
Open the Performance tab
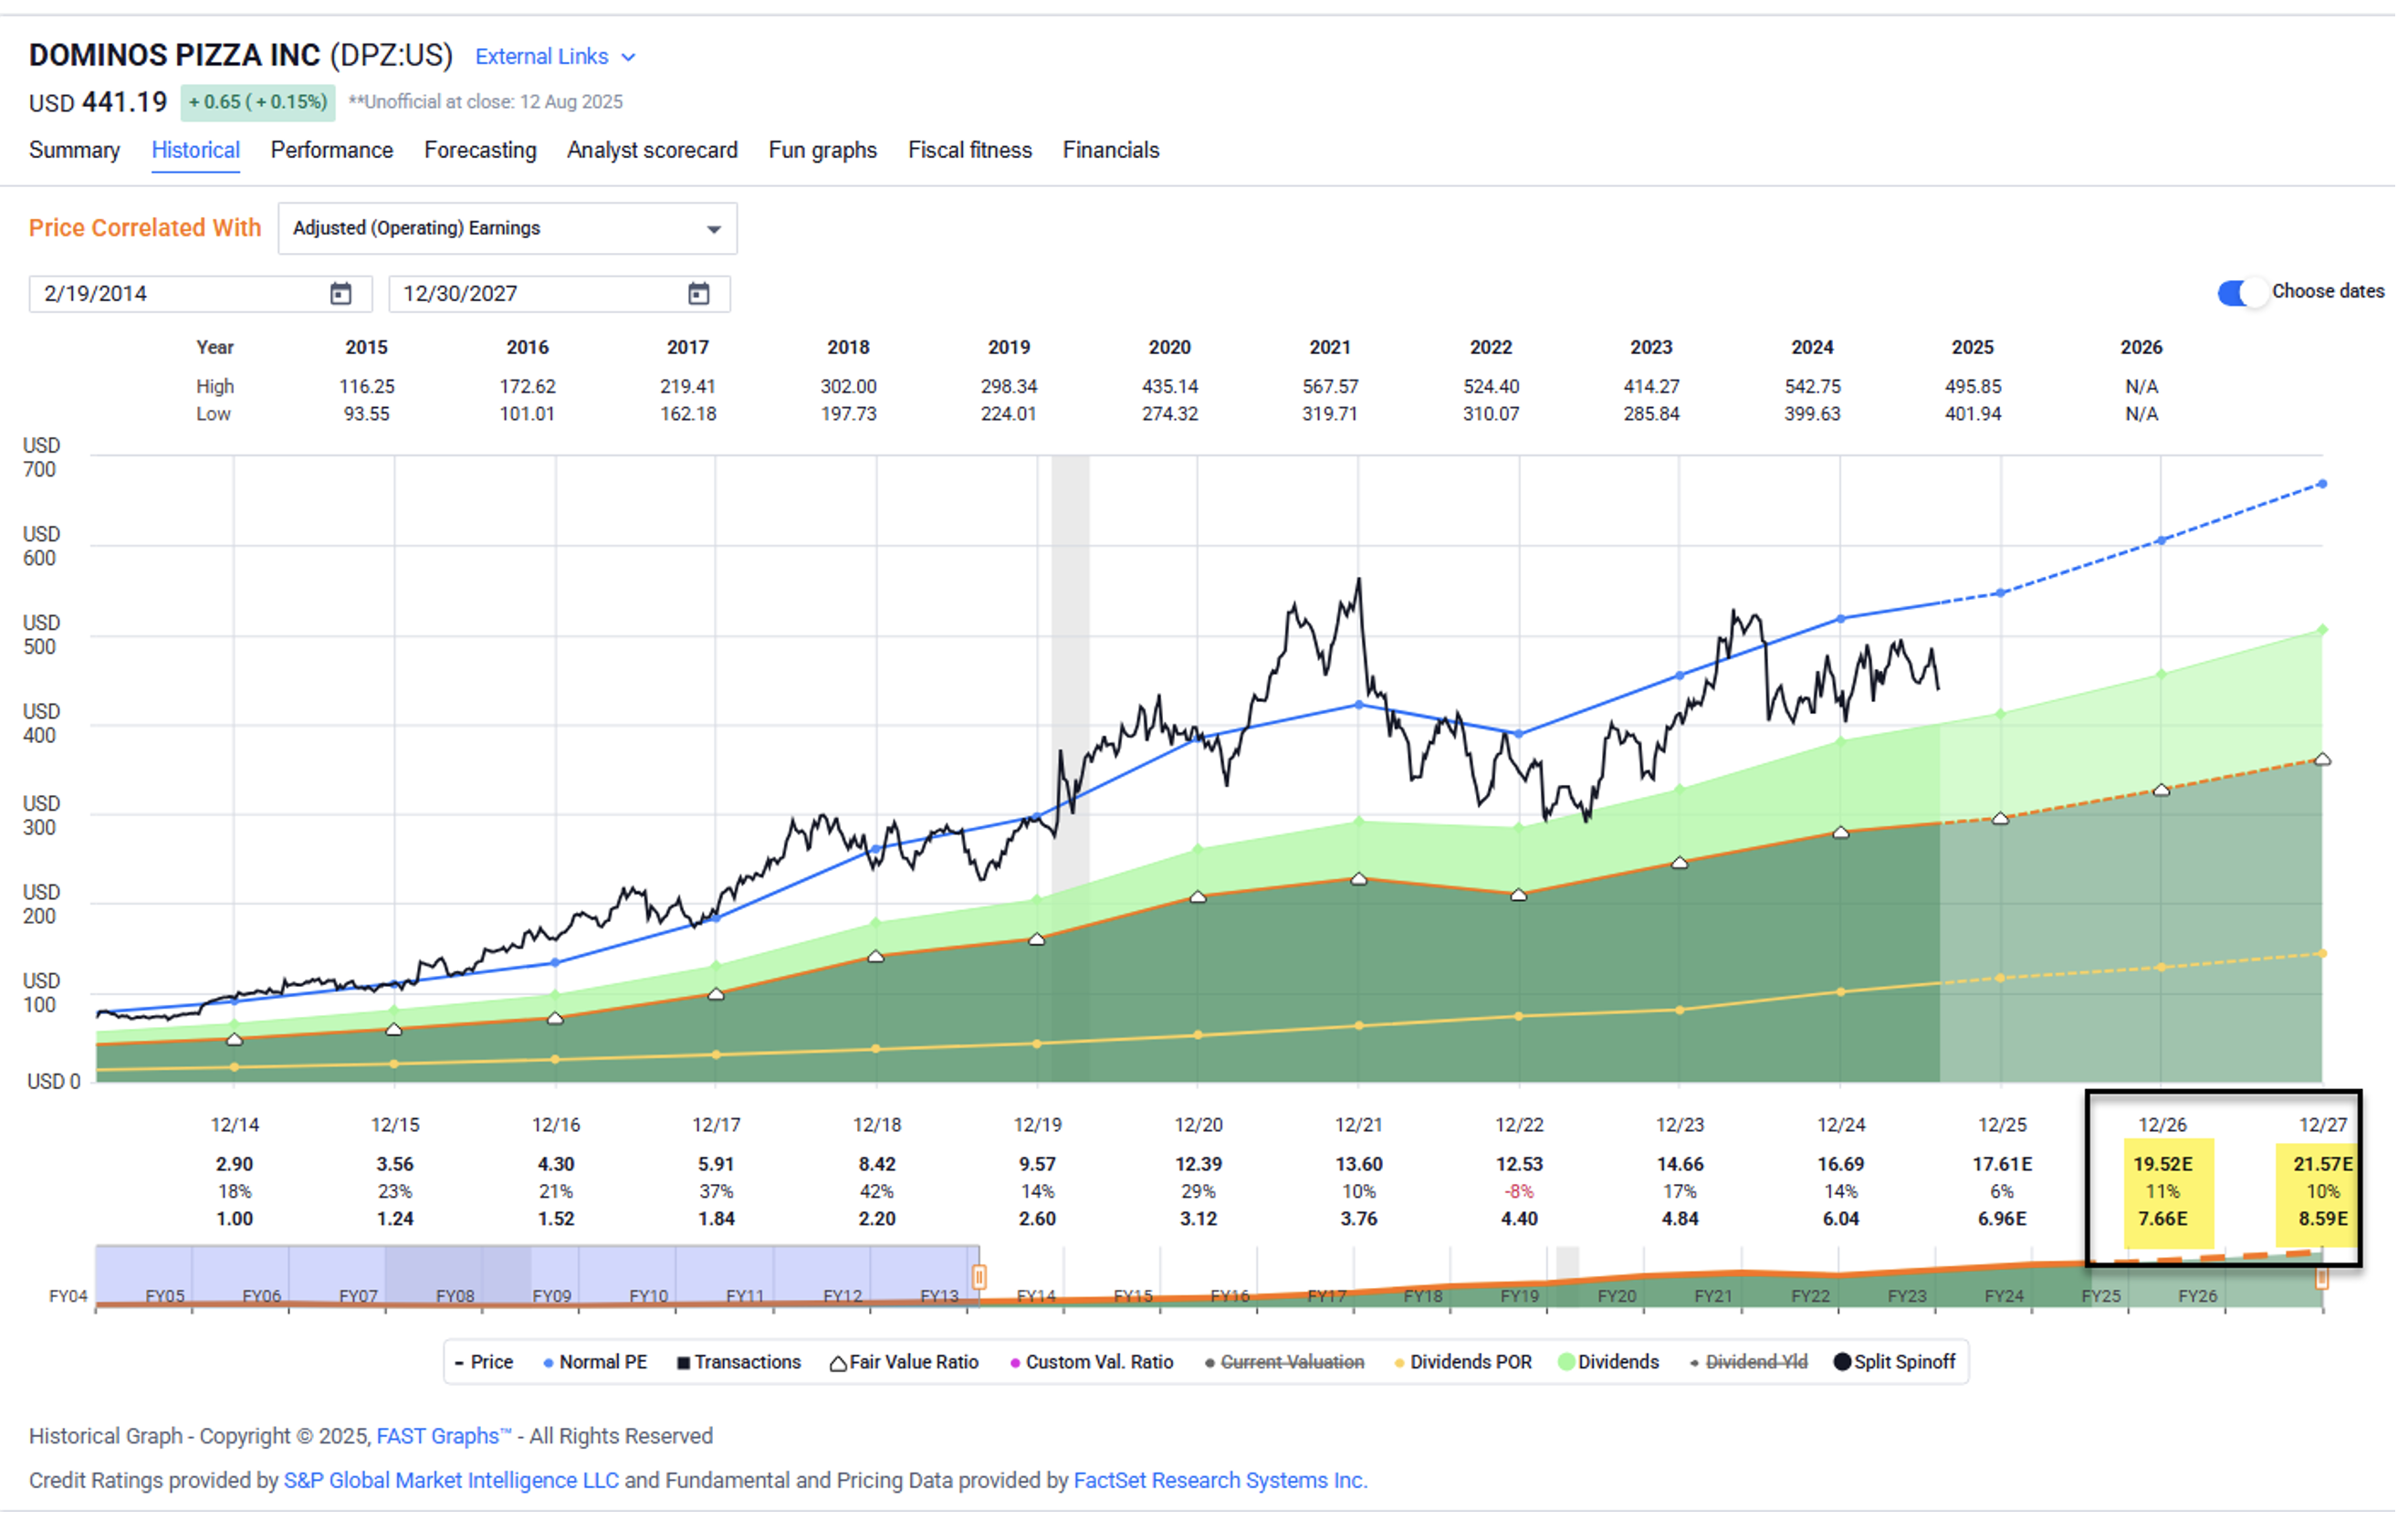(x=332, y=150)
